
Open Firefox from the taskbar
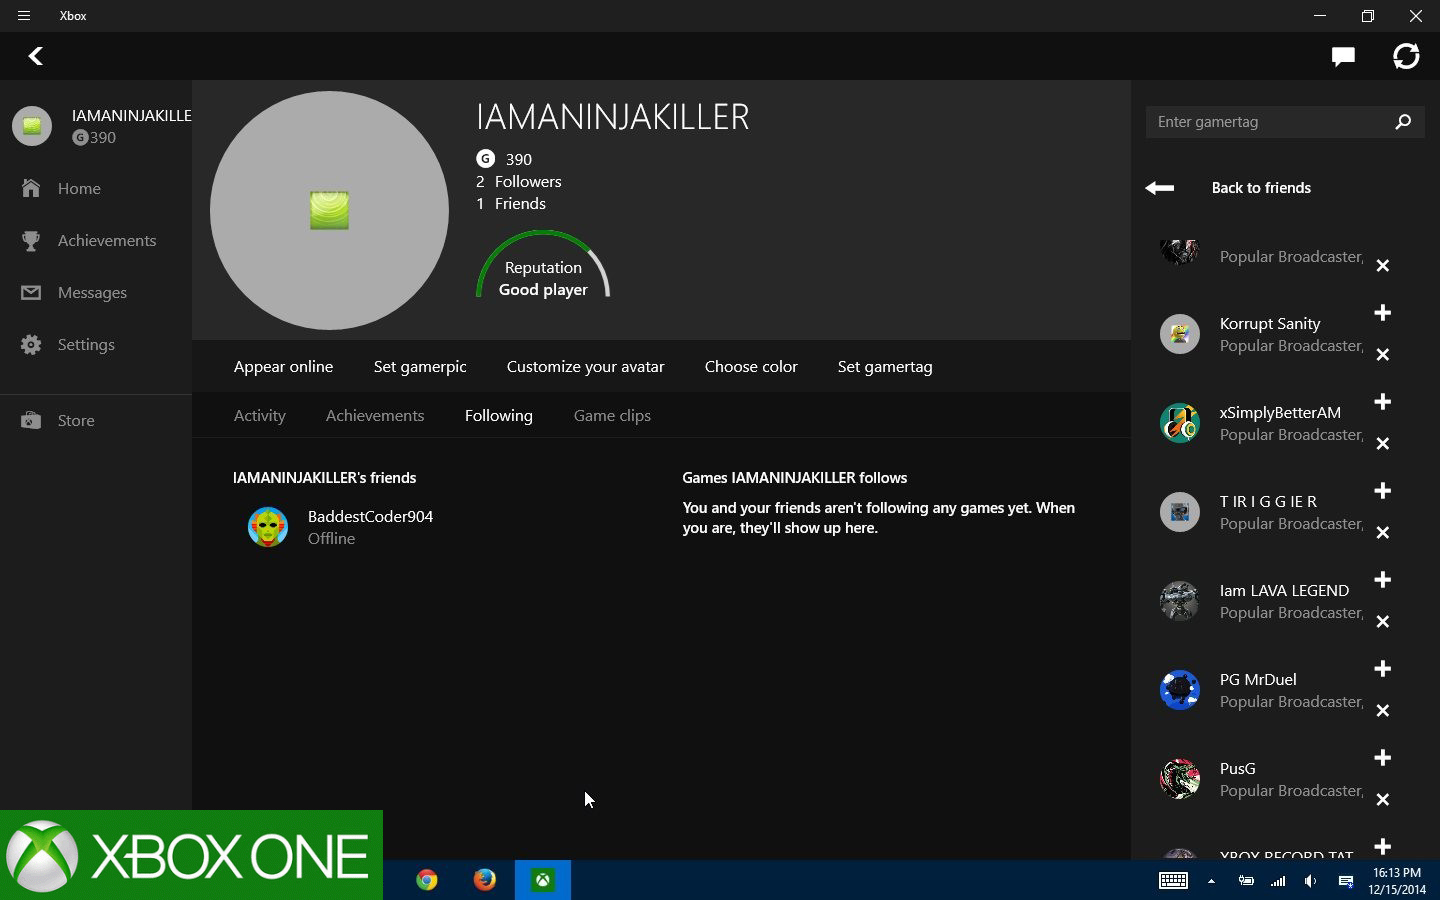tap(485, 880)
